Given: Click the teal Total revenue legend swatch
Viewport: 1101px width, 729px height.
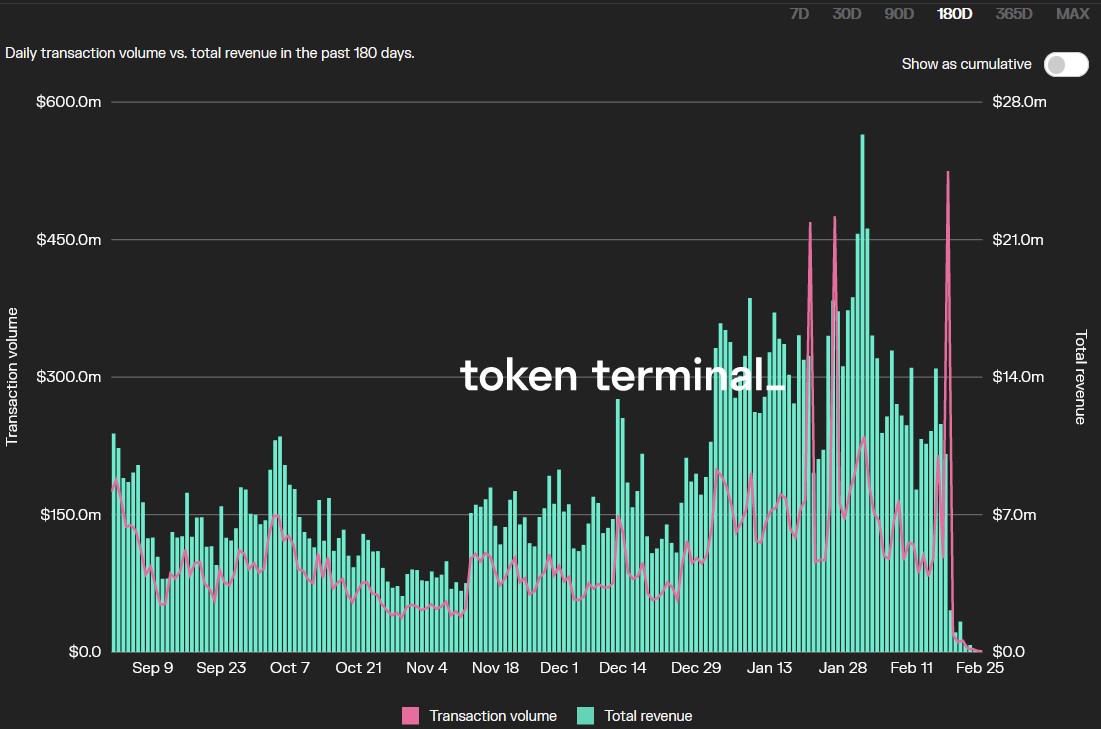Looking at the screenshot, I should click(x=585, y=715).
